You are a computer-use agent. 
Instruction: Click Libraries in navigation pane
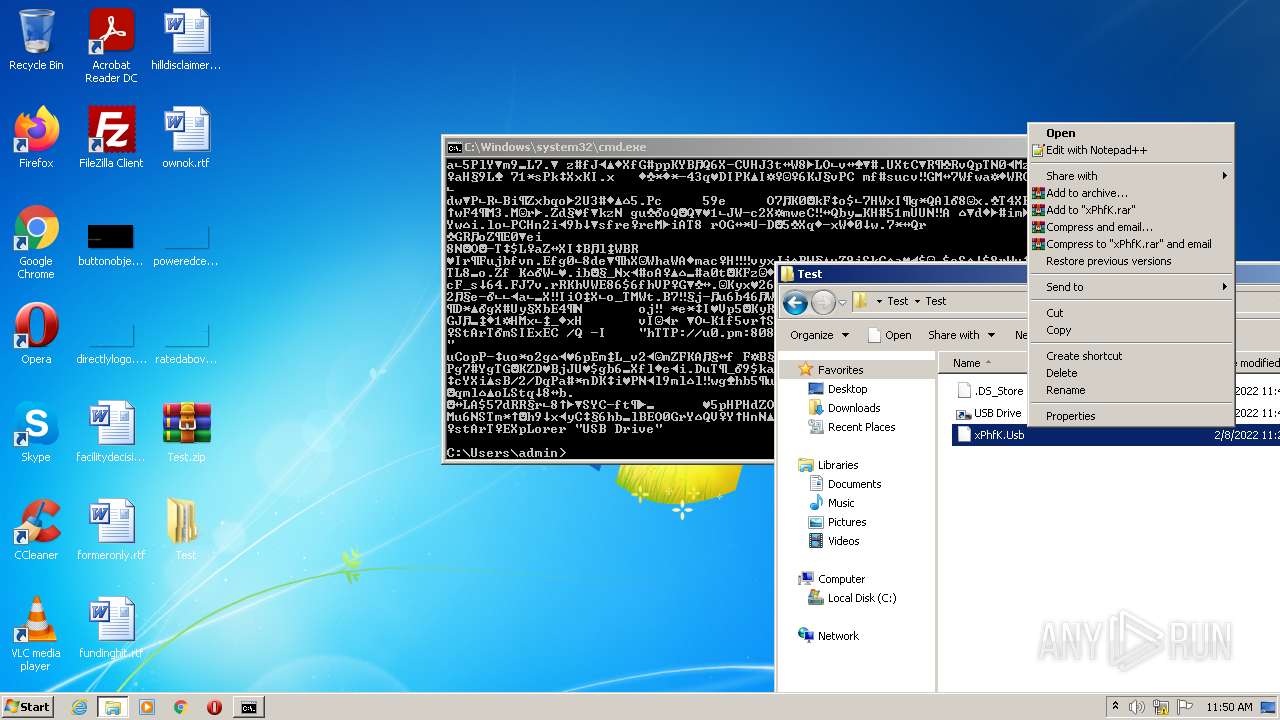[838, 465]
